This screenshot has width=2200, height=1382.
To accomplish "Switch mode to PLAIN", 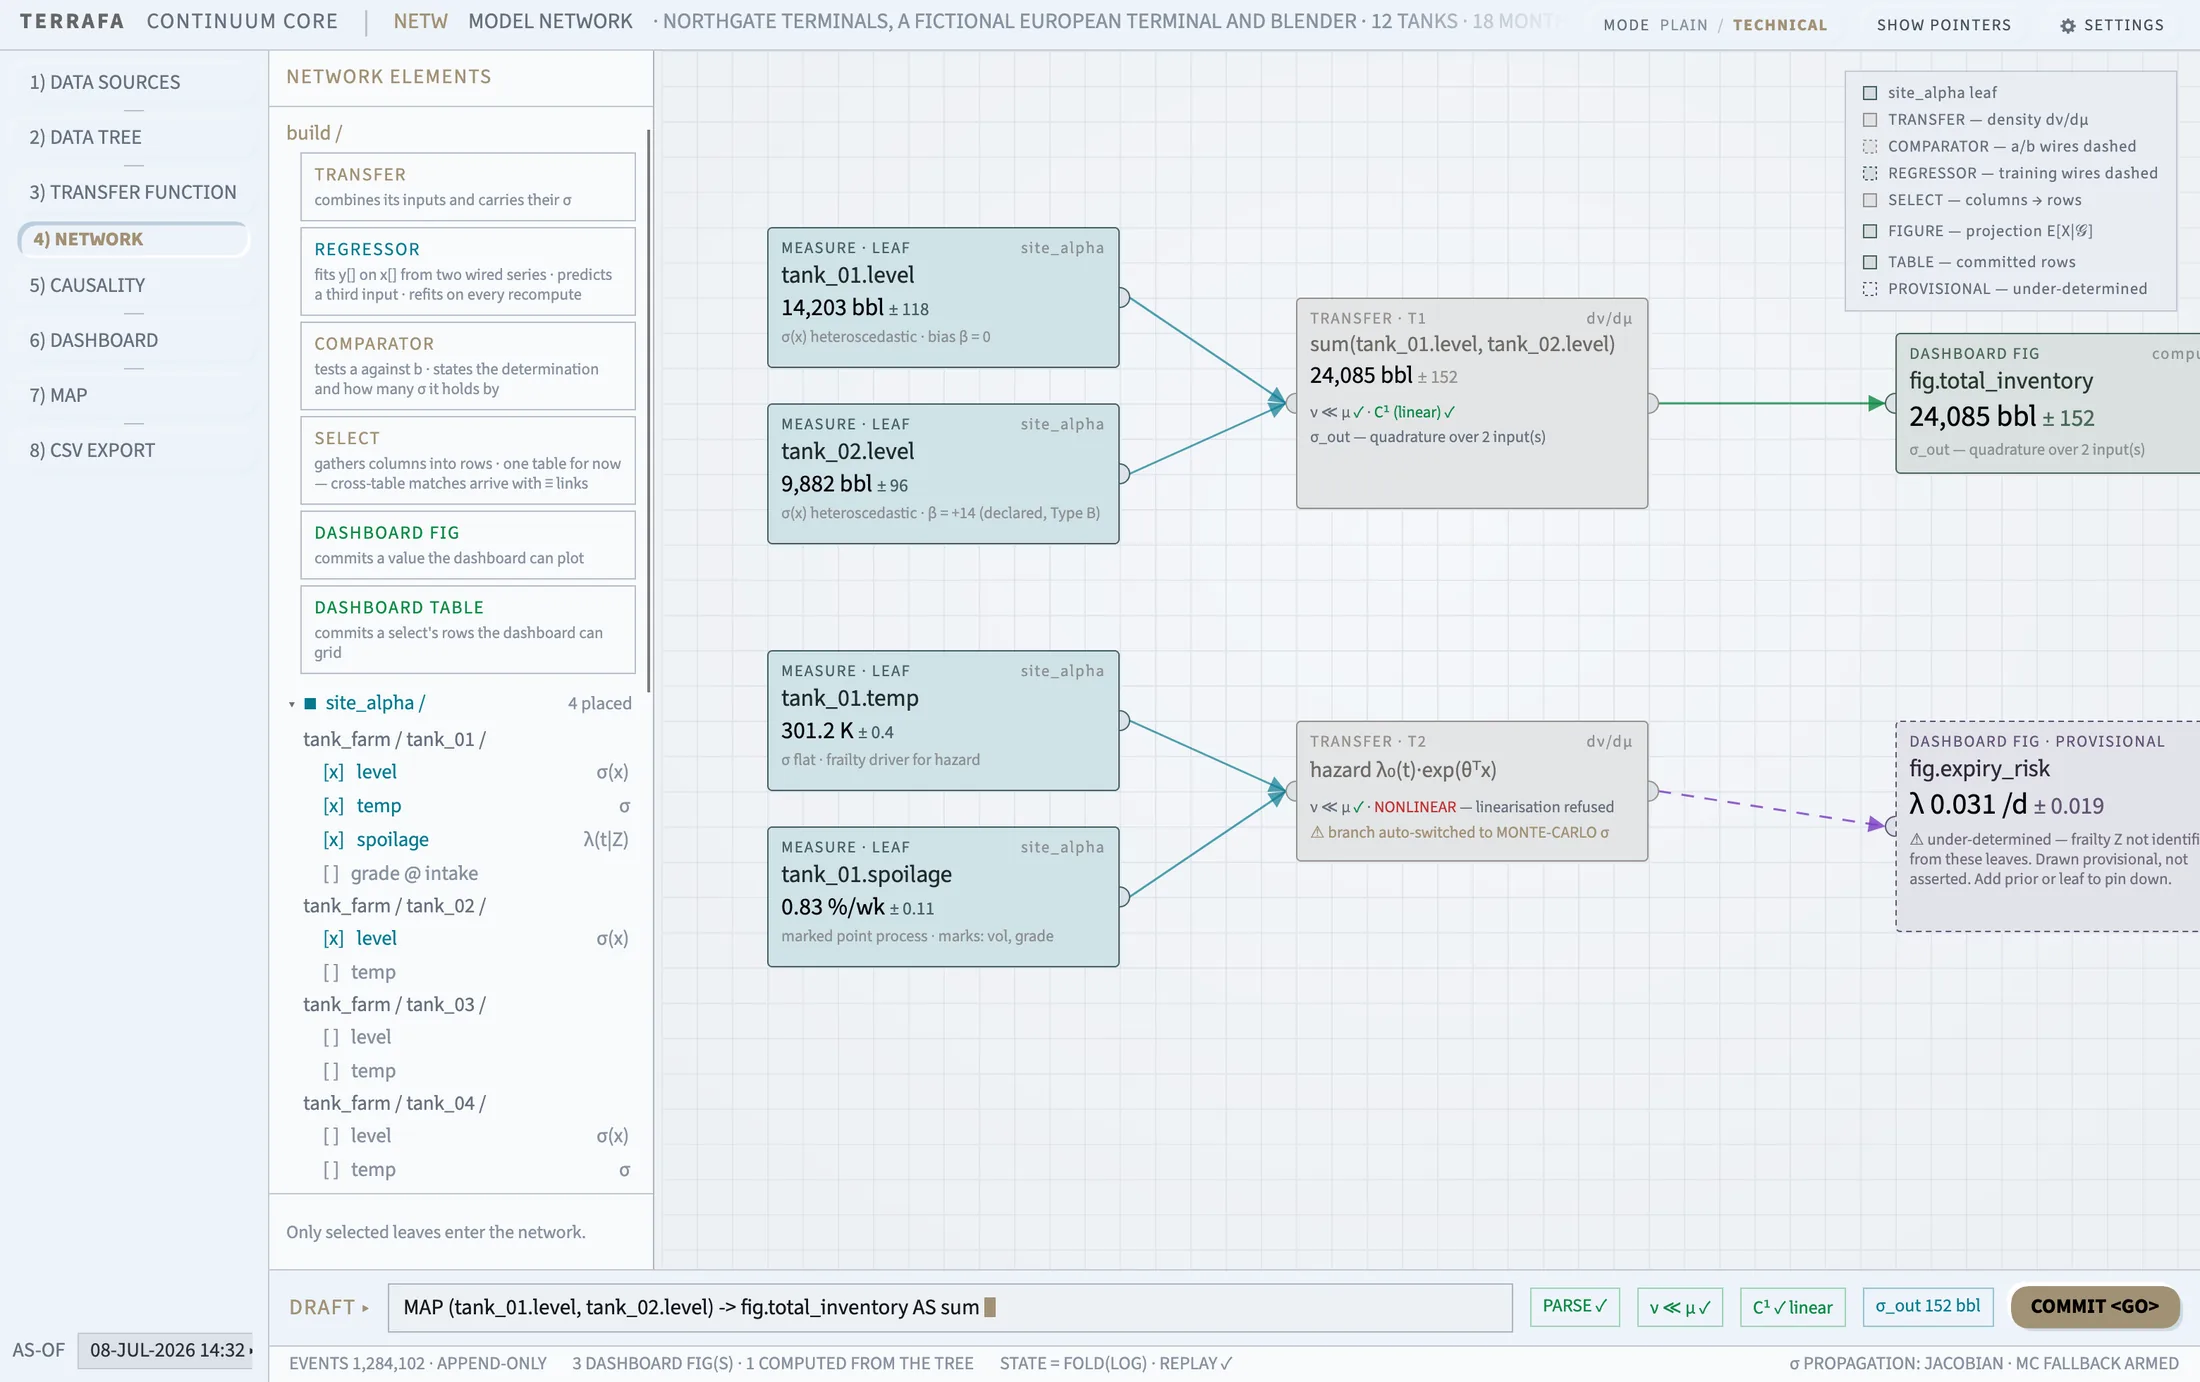I will click(x=1684, y=25).
